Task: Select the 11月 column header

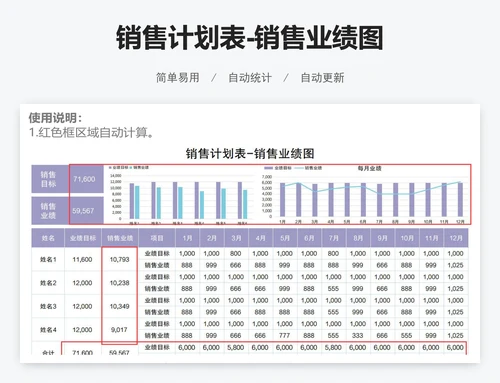Action: click(431, 238)
